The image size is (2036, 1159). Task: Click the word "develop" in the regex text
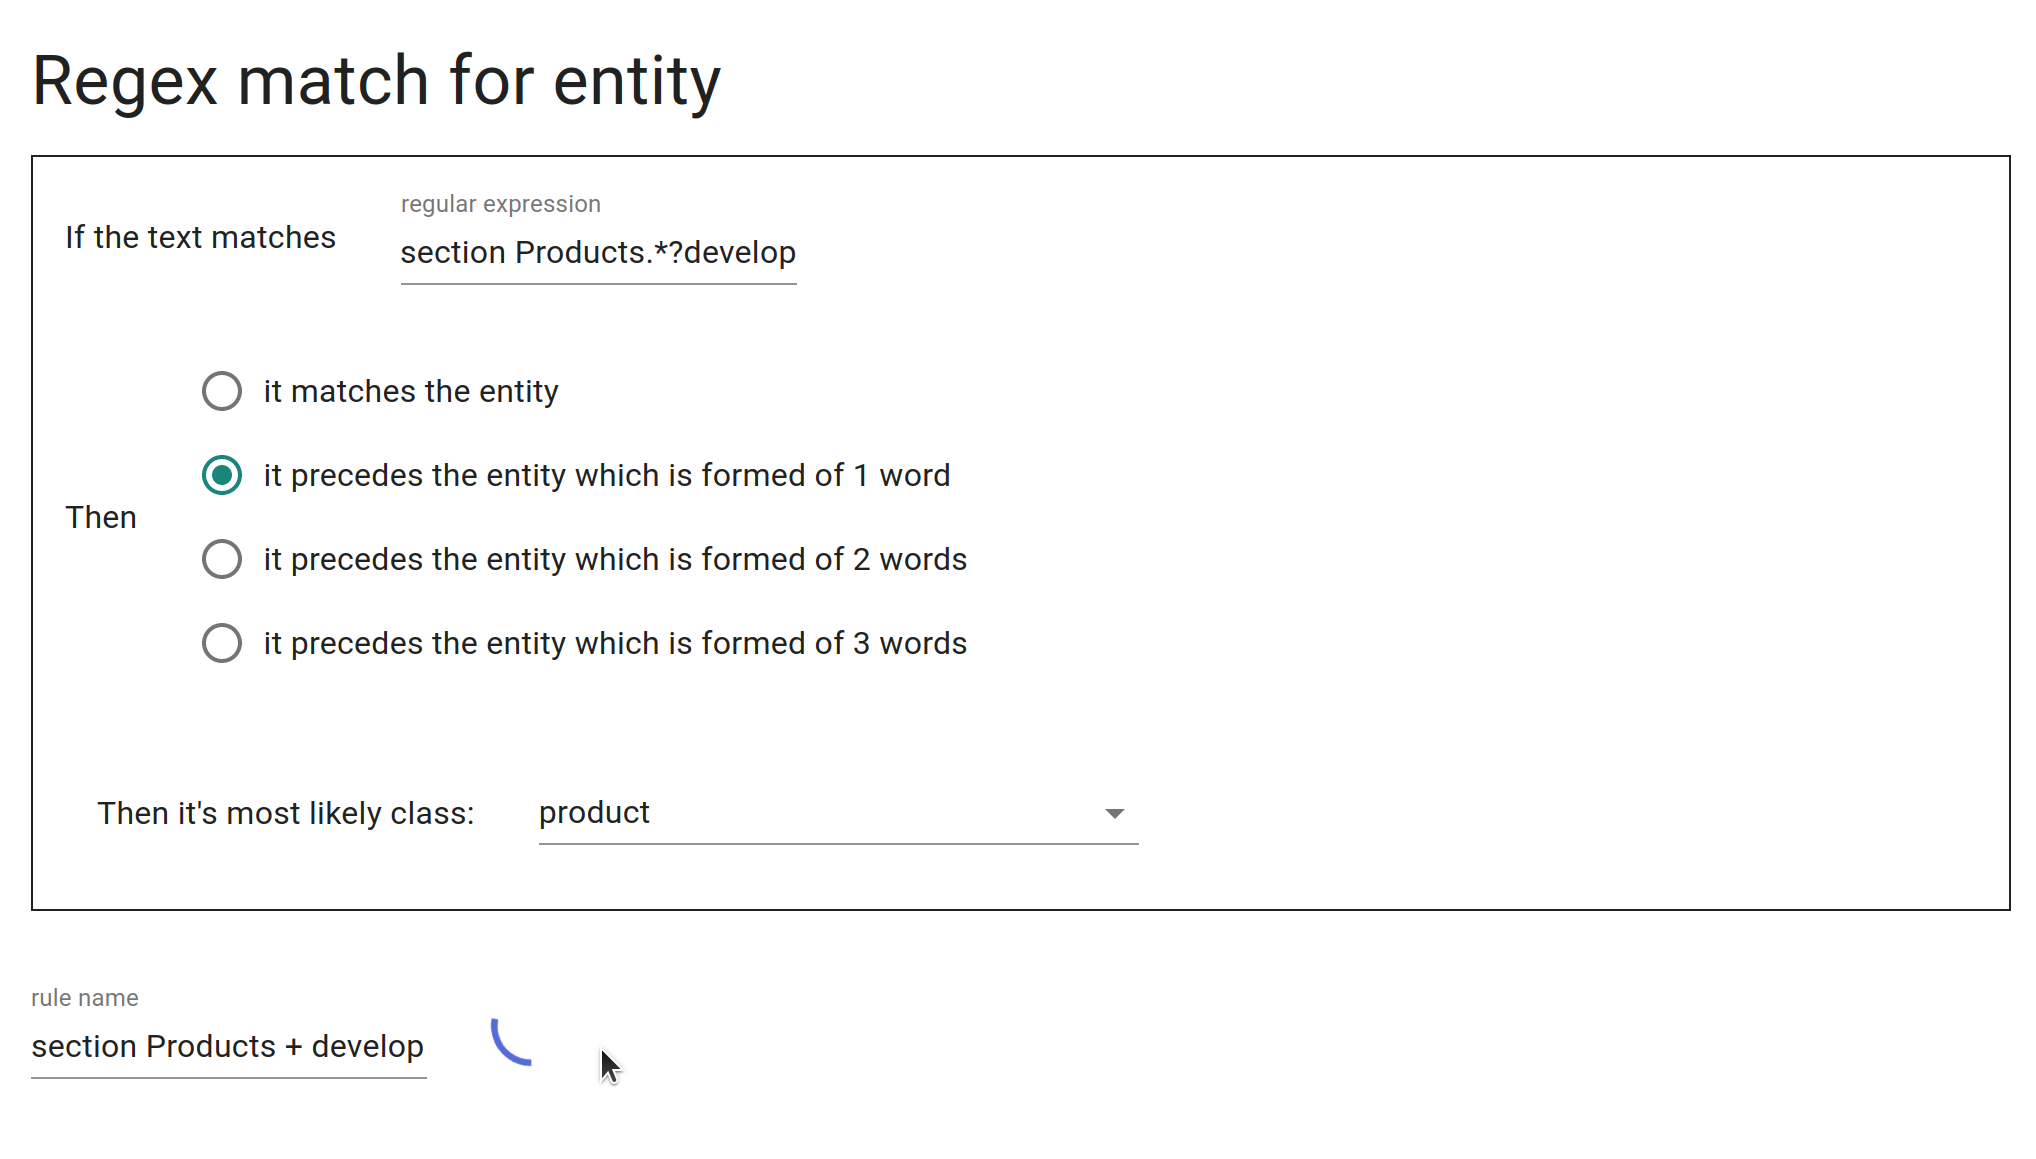click(x=740, y=253)
